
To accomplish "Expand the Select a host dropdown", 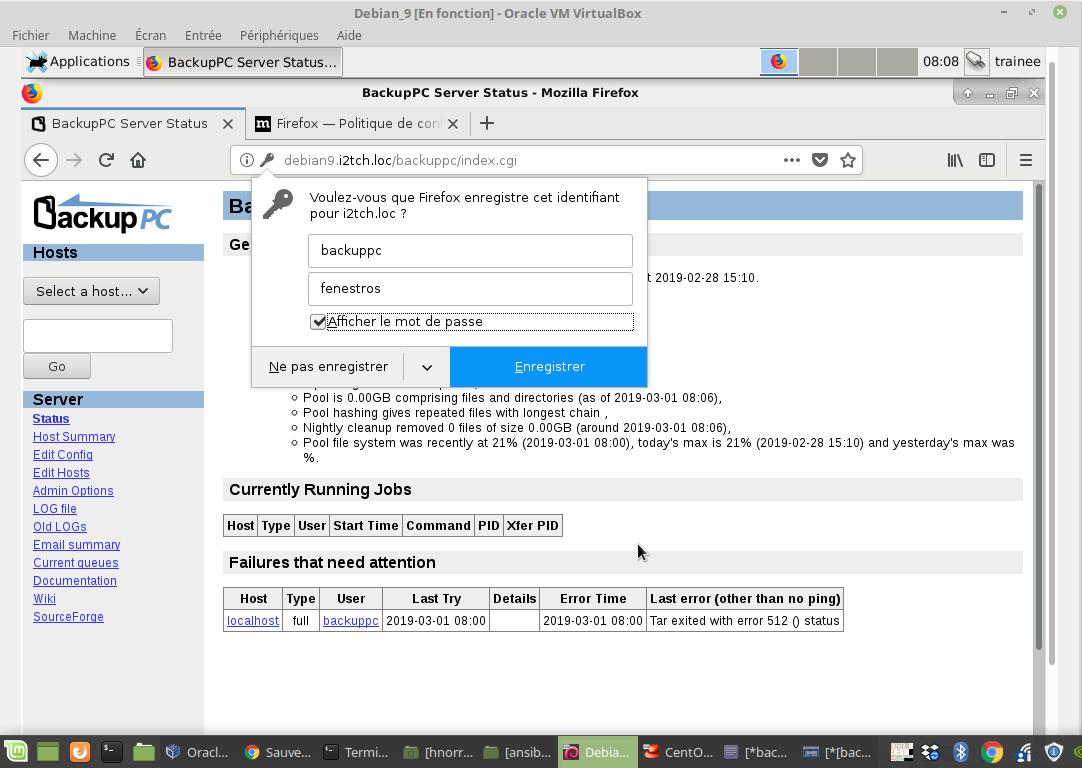I will coord(91,291).
